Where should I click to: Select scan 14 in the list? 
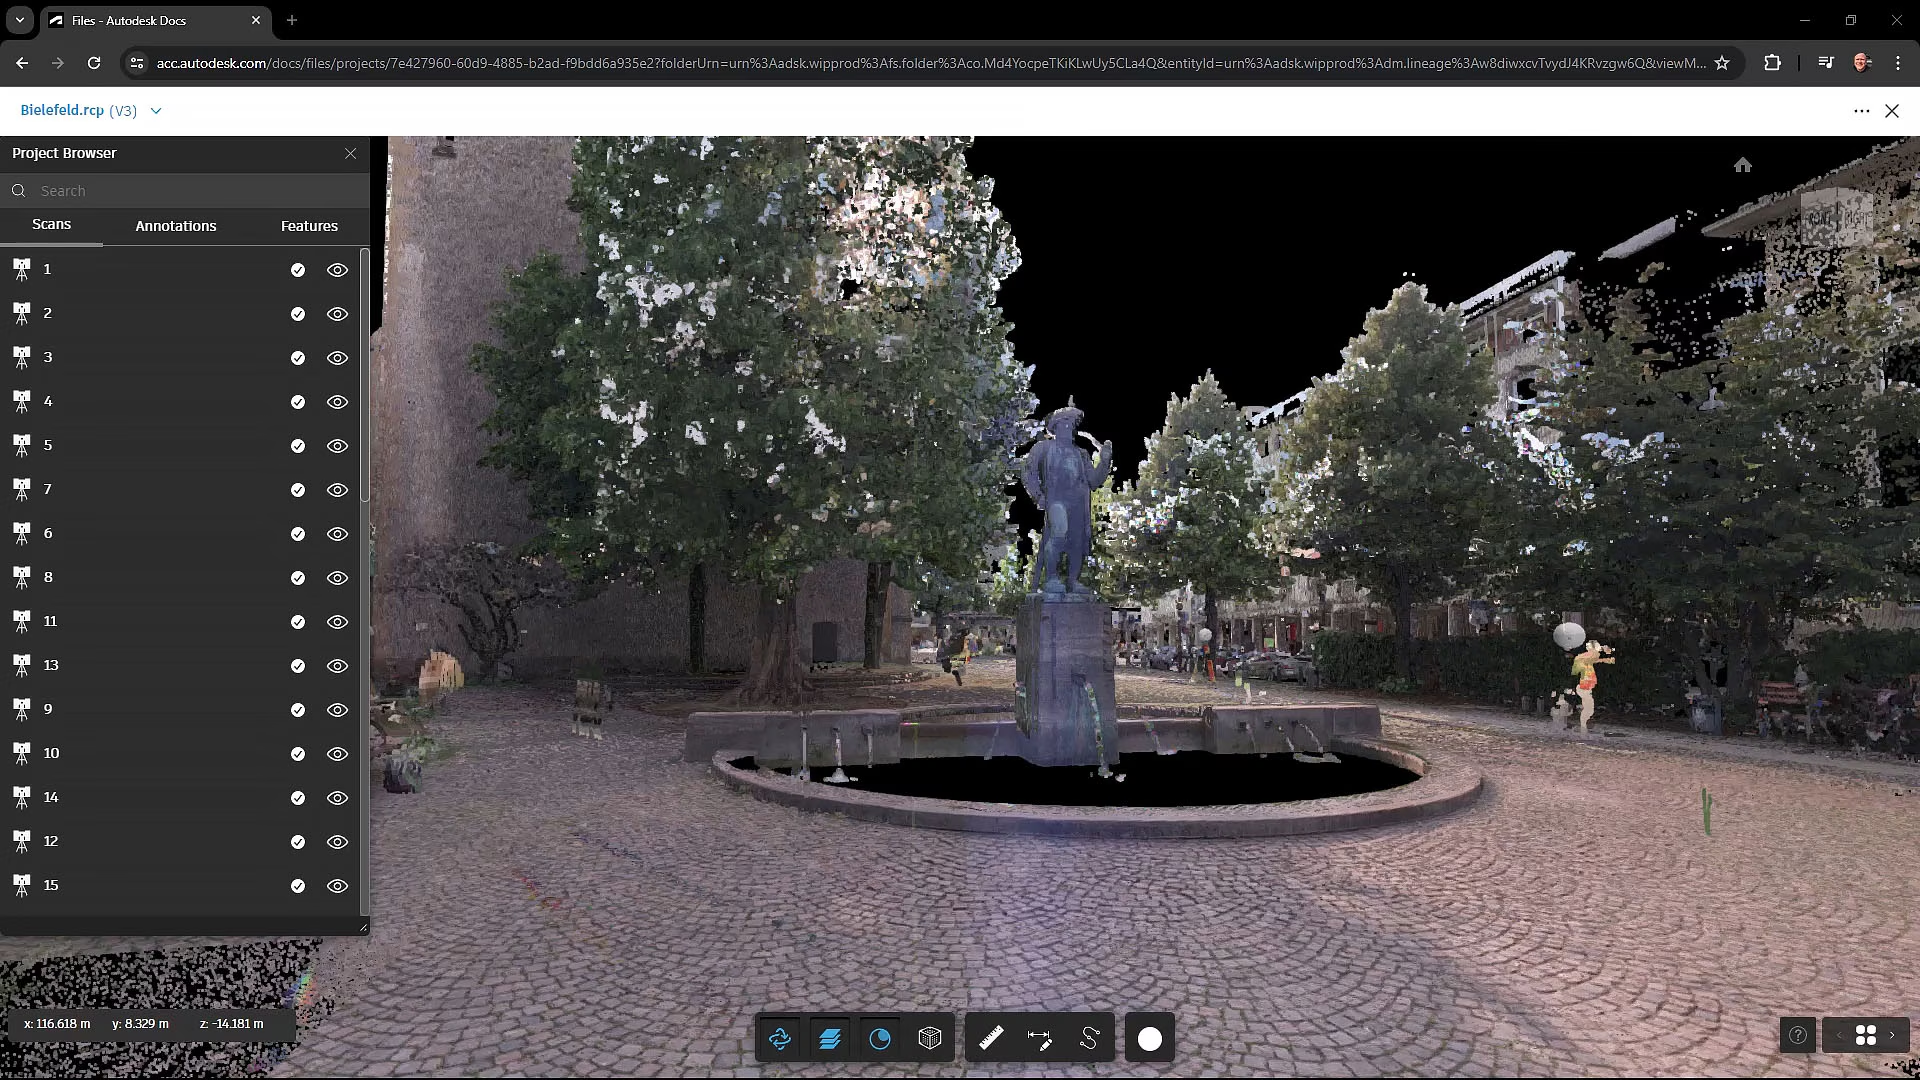(x=51, y=797)
